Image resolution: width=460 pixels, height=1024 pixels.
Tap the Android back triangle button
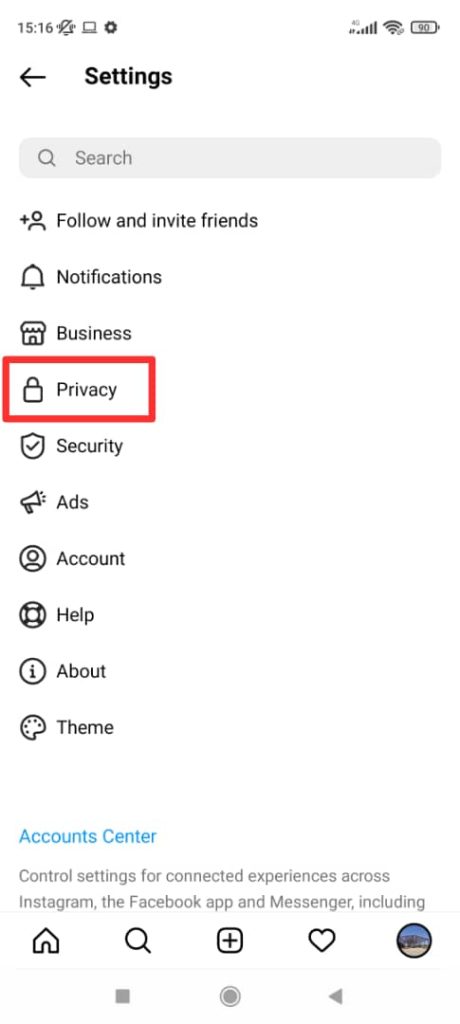tap(336, 996)
